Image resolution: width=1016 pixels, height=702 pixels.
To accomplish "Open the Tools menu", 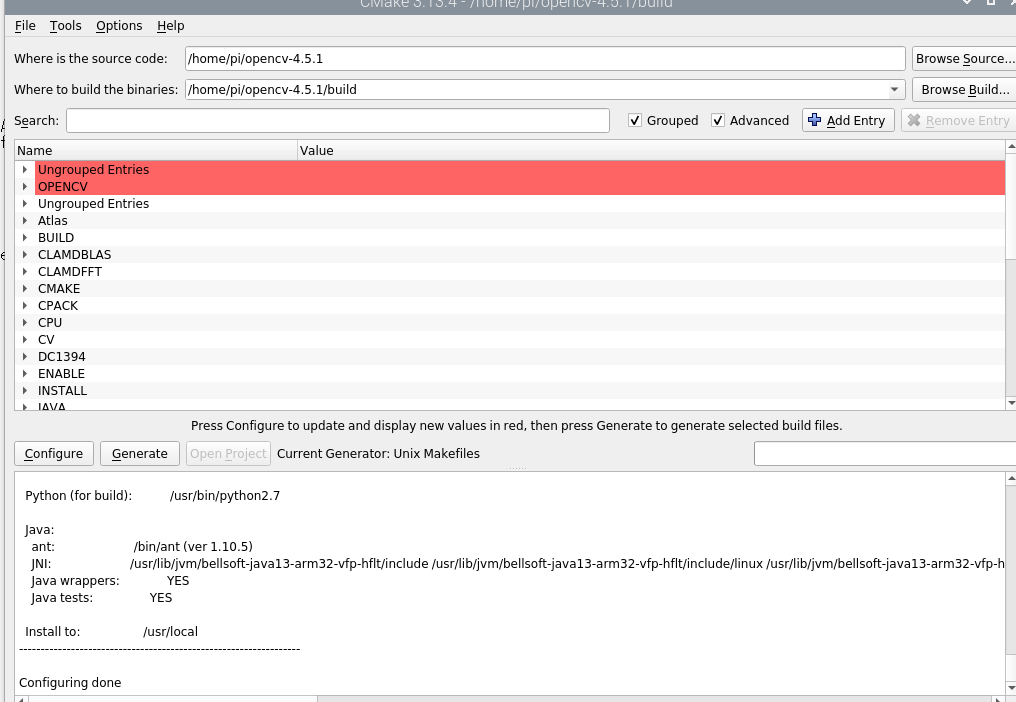I will 65,25.
